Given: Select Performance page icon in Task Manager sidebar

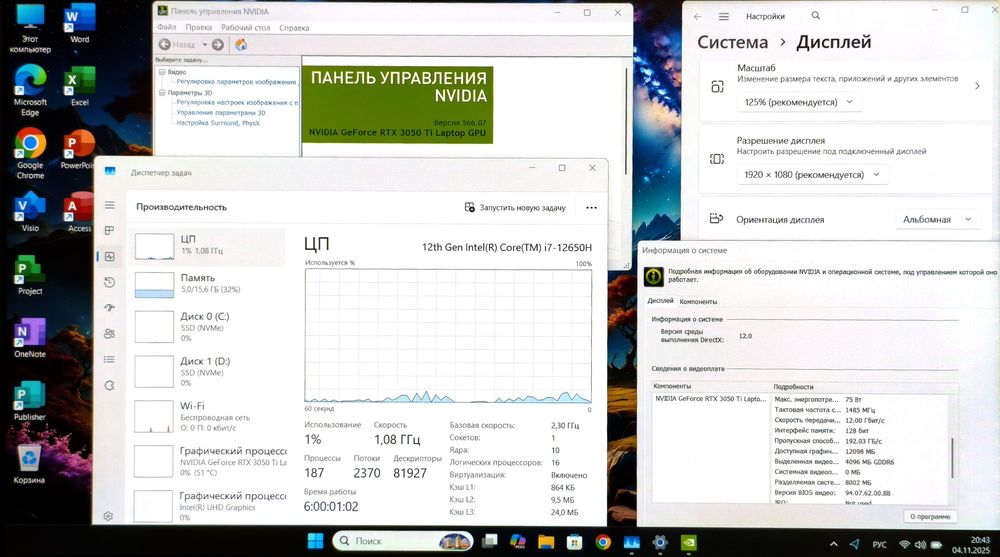Looking at the screenshot, I should click(110, 256).
